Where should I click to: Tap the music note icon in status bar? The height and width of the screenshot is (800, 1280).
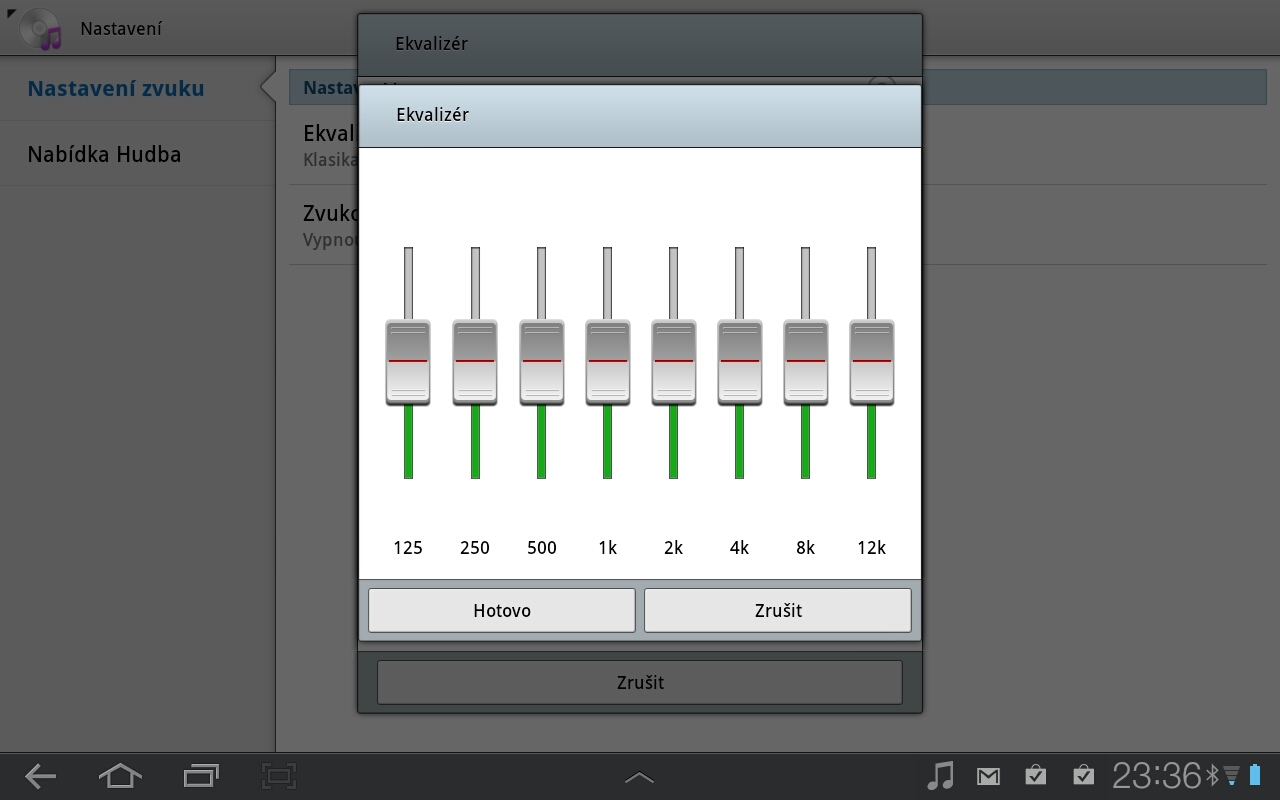[x=941, y=775]
